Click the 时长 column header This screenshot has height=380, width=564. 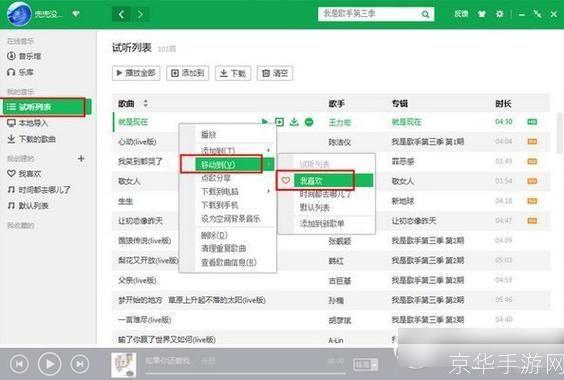(x=503, y=104)
